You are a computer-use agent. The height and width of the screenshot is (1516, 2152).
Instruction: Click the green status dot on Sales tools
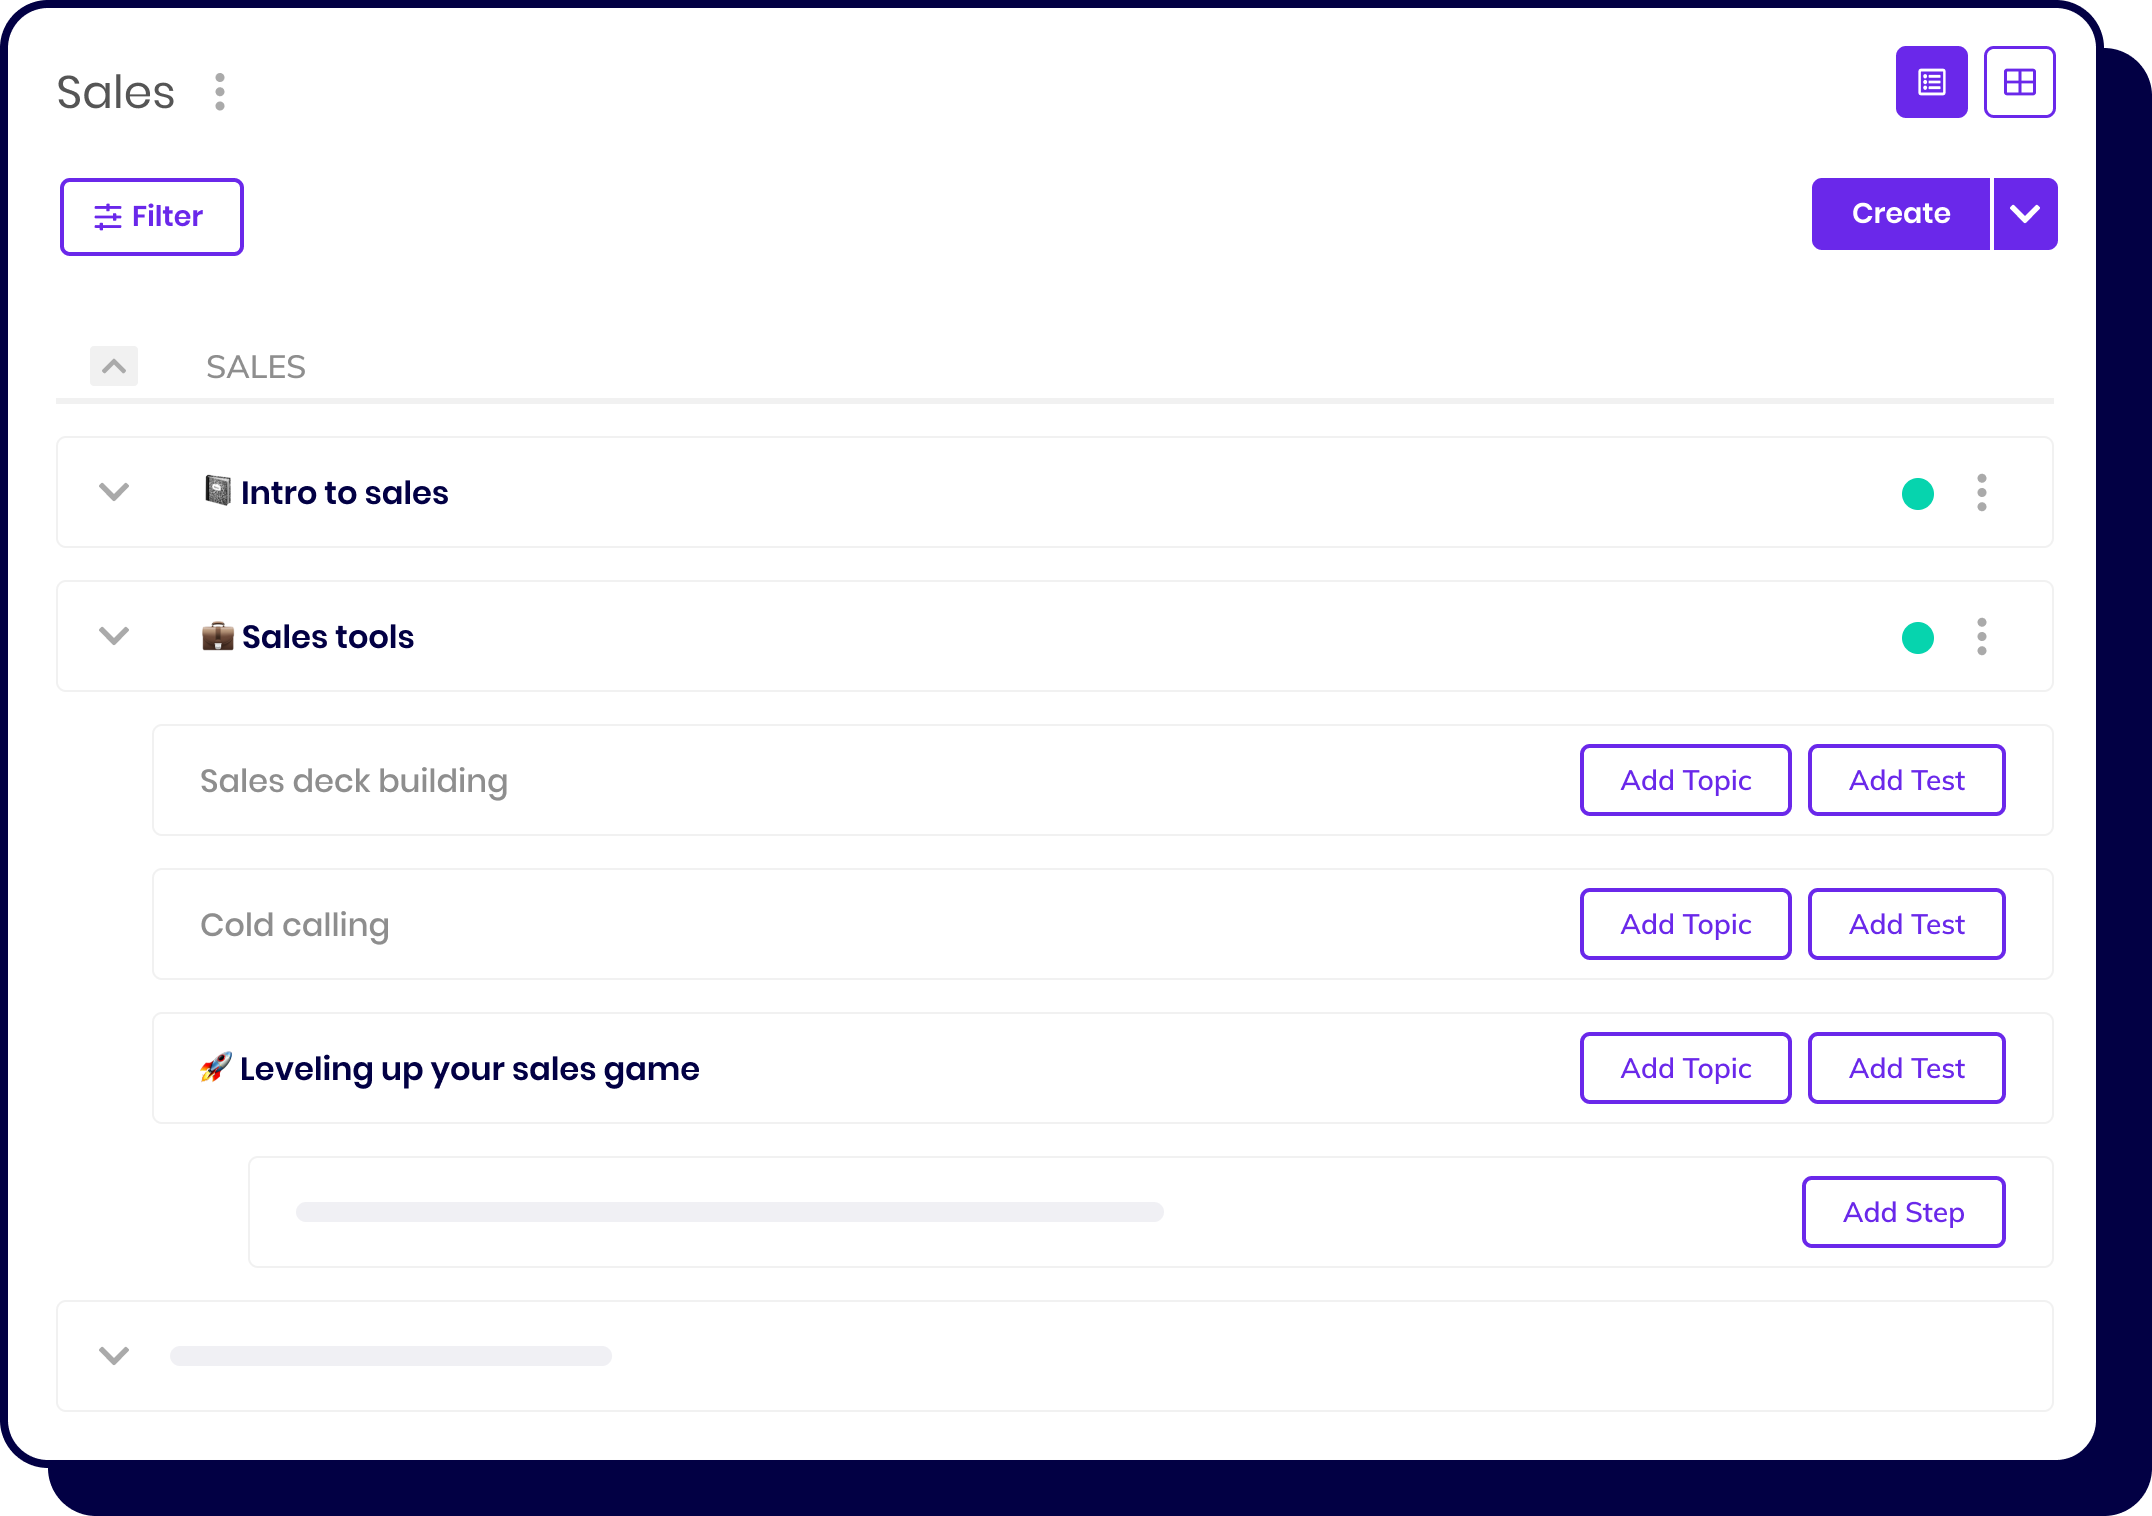click(1916, 637)
